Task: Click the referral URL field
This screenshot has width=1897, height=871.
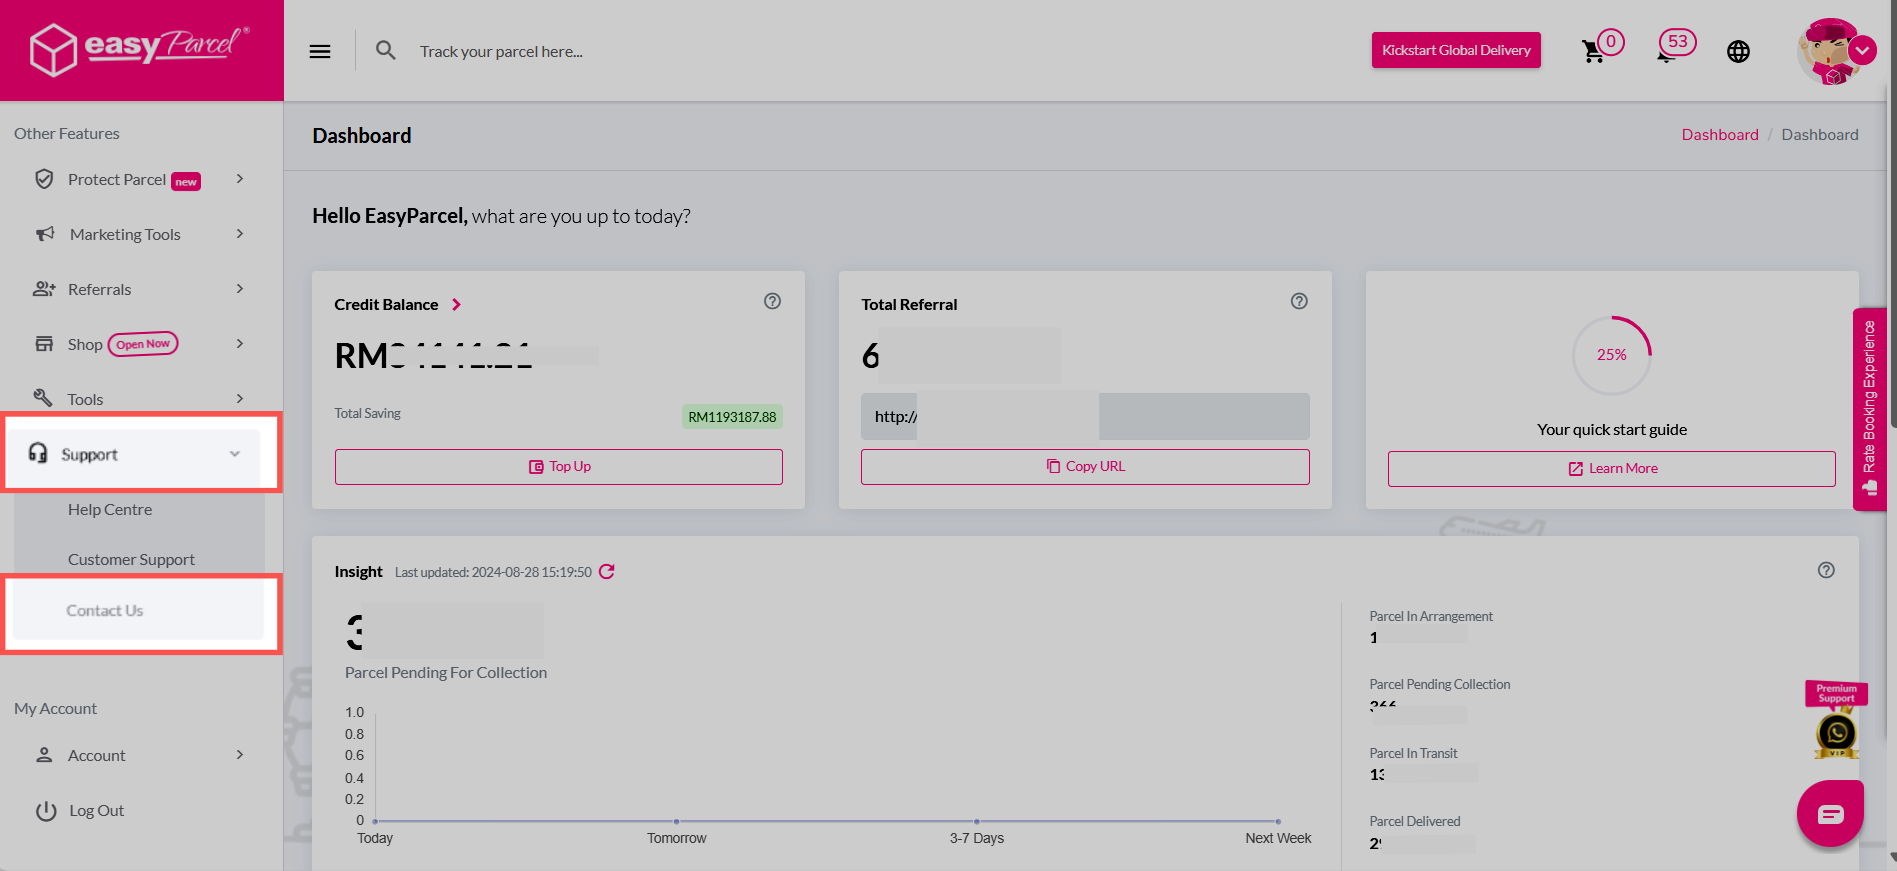Action: coord(1085,417)
